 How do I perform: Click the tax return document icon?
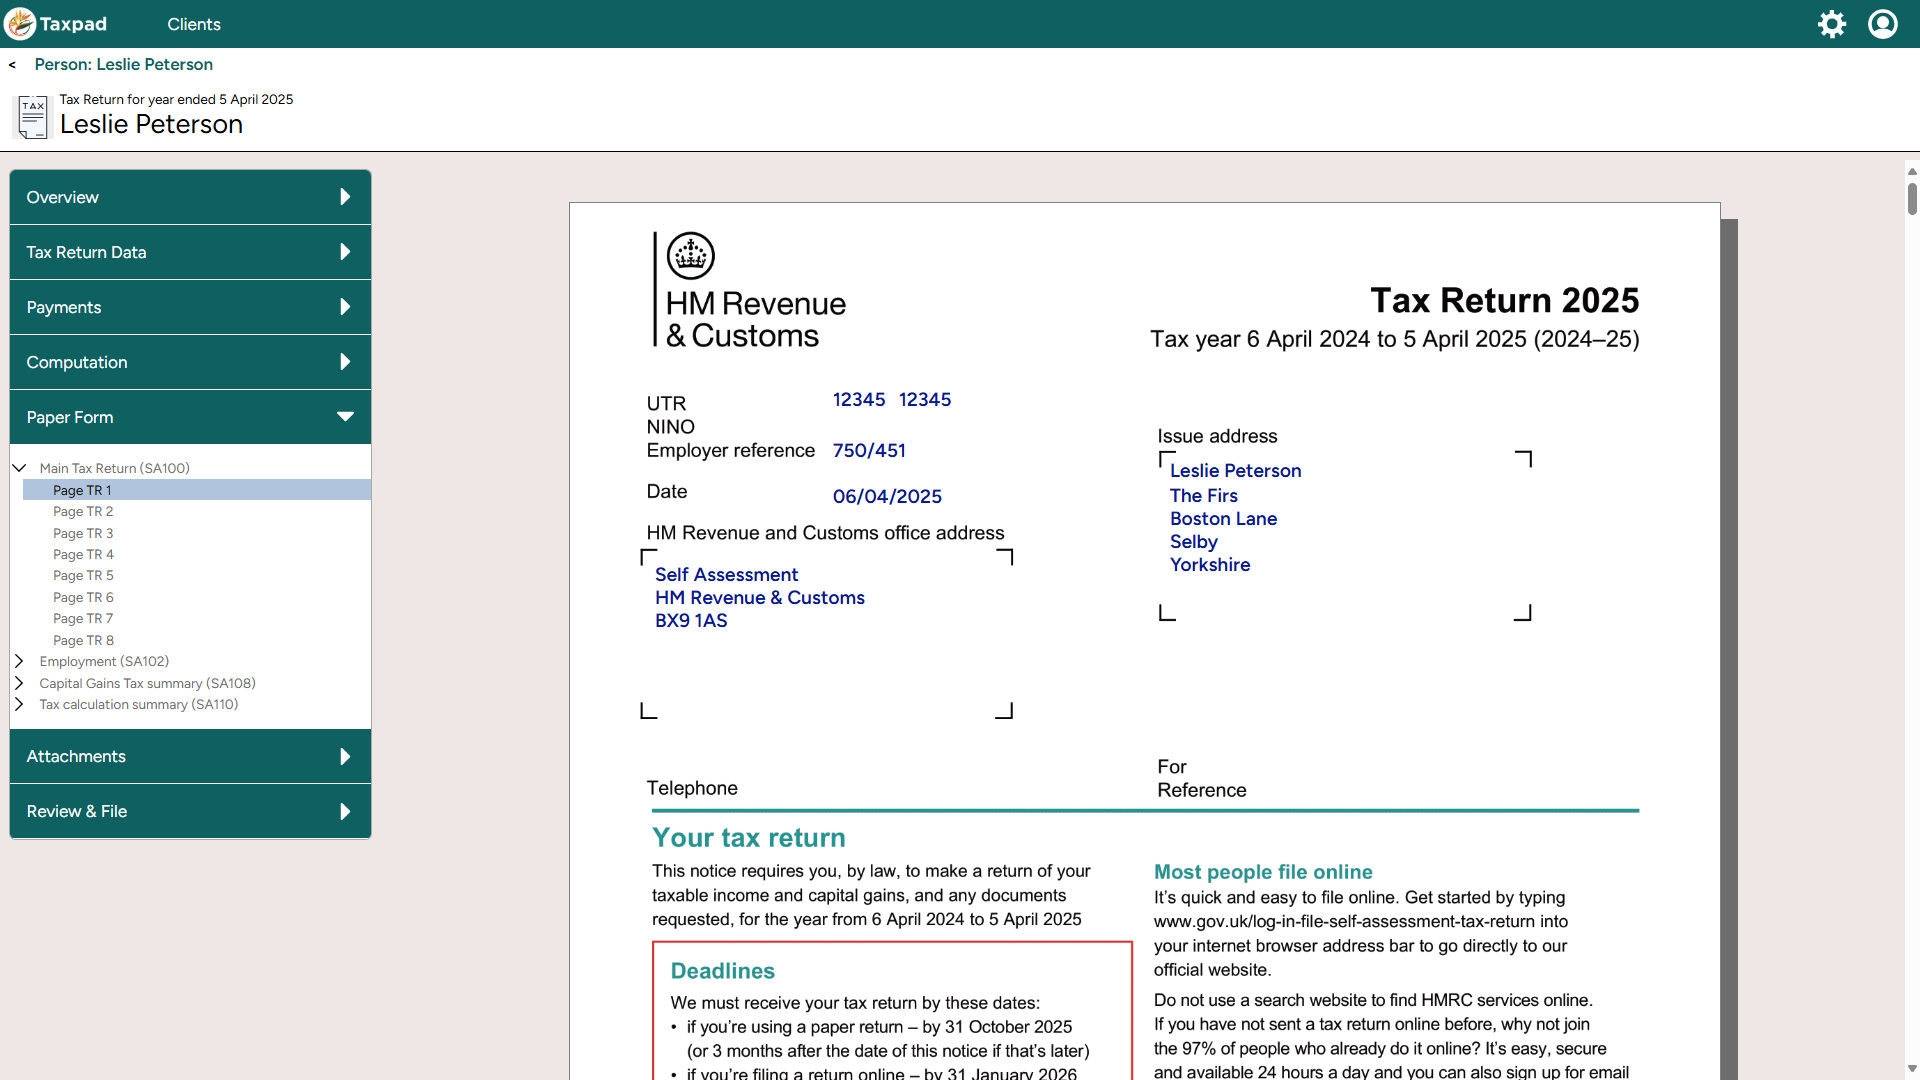pyautogui.click(x=32, y=117)
